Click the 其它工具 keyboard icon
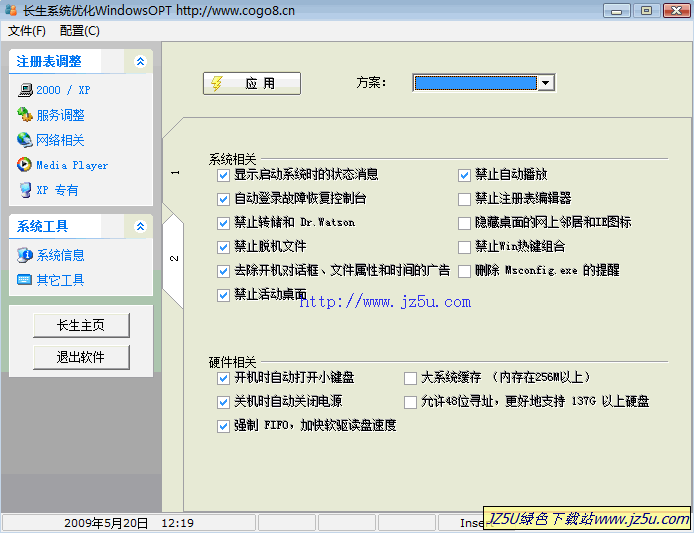The image size is (694, 533). coord(24,280)
